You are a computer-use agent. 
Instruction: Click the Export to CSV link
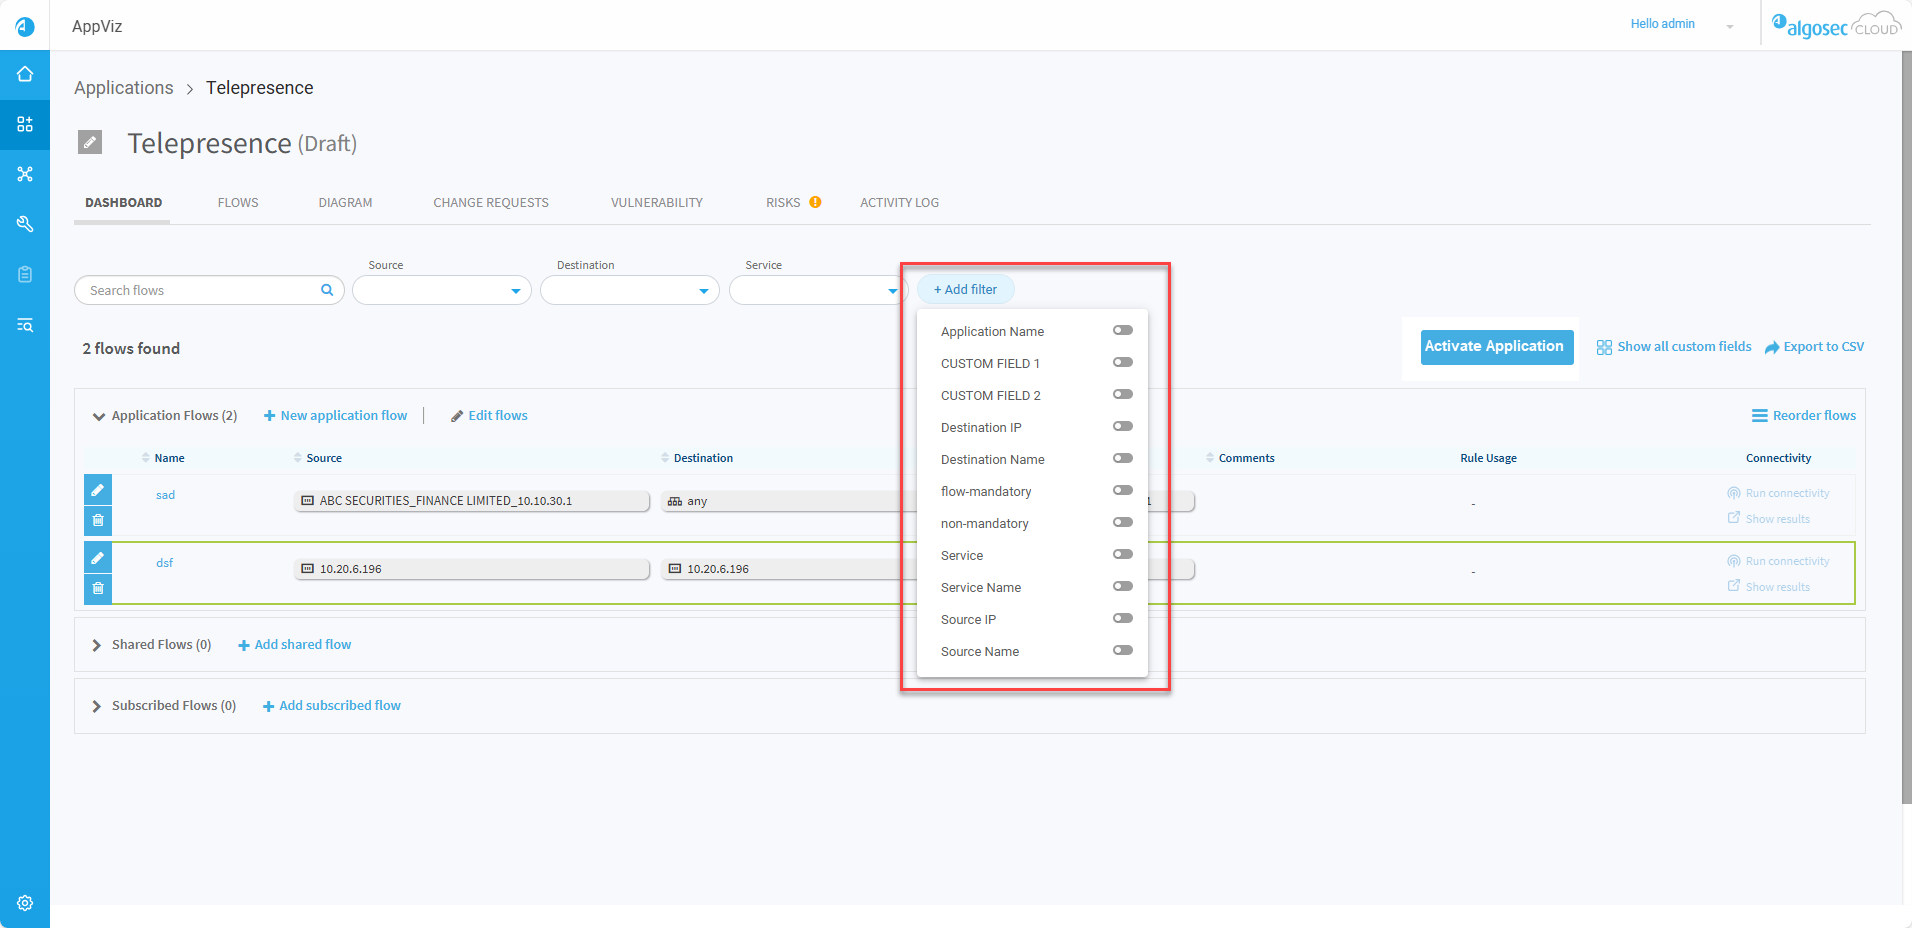(x=1815, y=347)
